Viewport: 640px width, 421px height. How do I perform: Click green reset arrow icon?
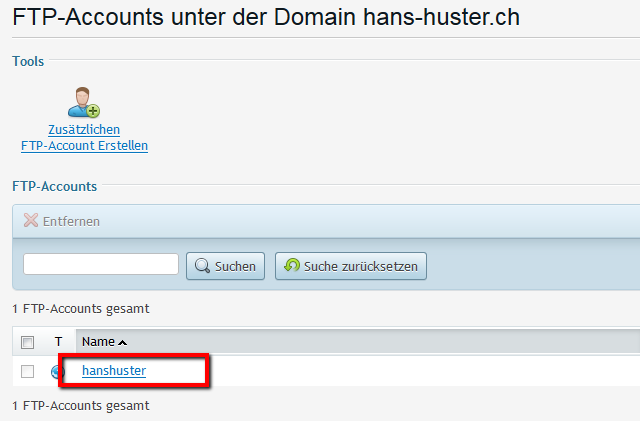pyautogui.click(x=292, y=266)
